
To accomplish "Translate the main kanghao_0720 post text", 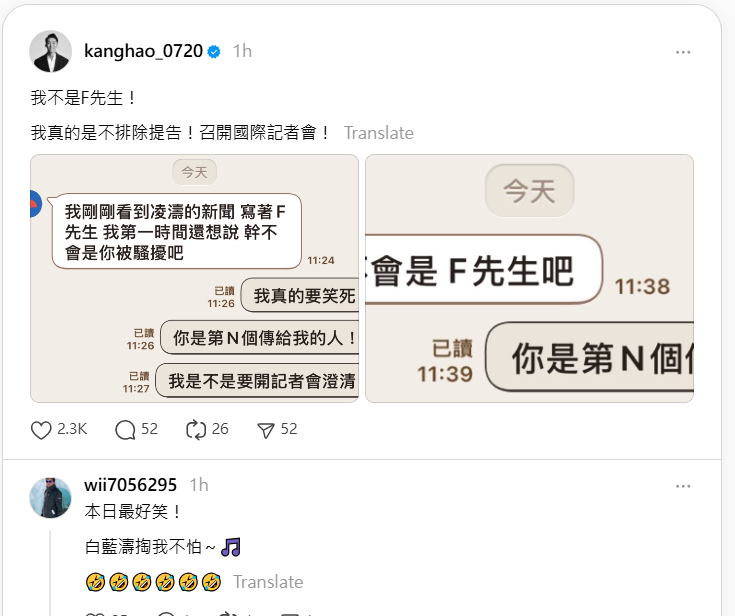I will [x=379, y=133].
